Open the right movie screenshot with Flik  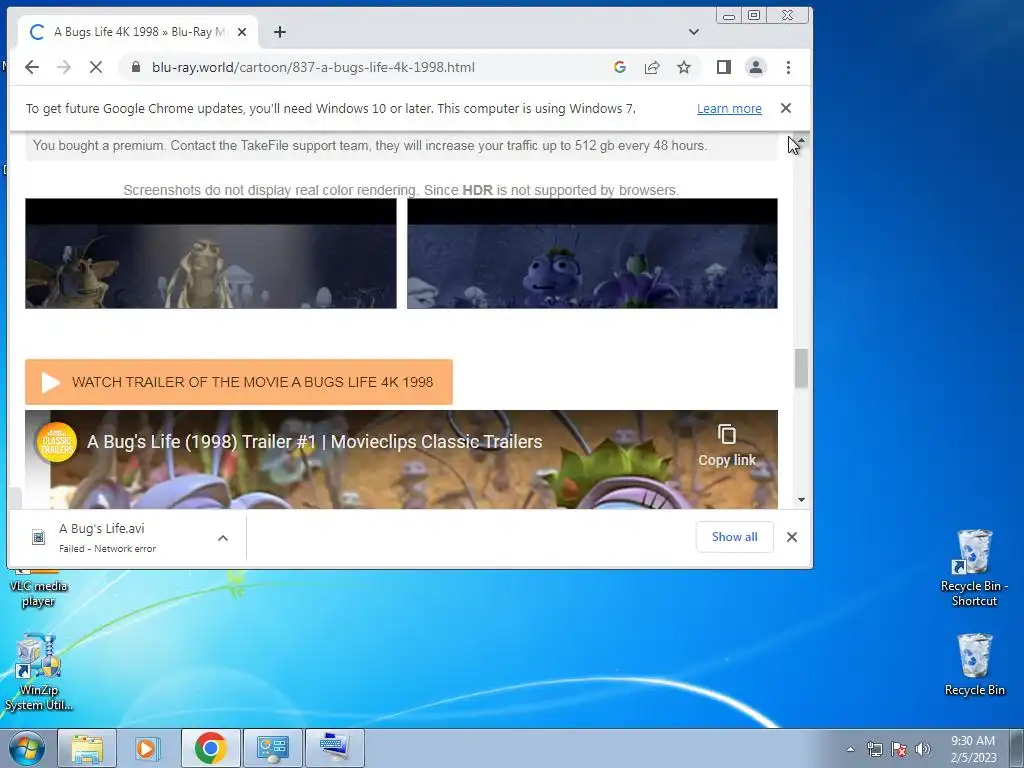click(x=592, y=253)
